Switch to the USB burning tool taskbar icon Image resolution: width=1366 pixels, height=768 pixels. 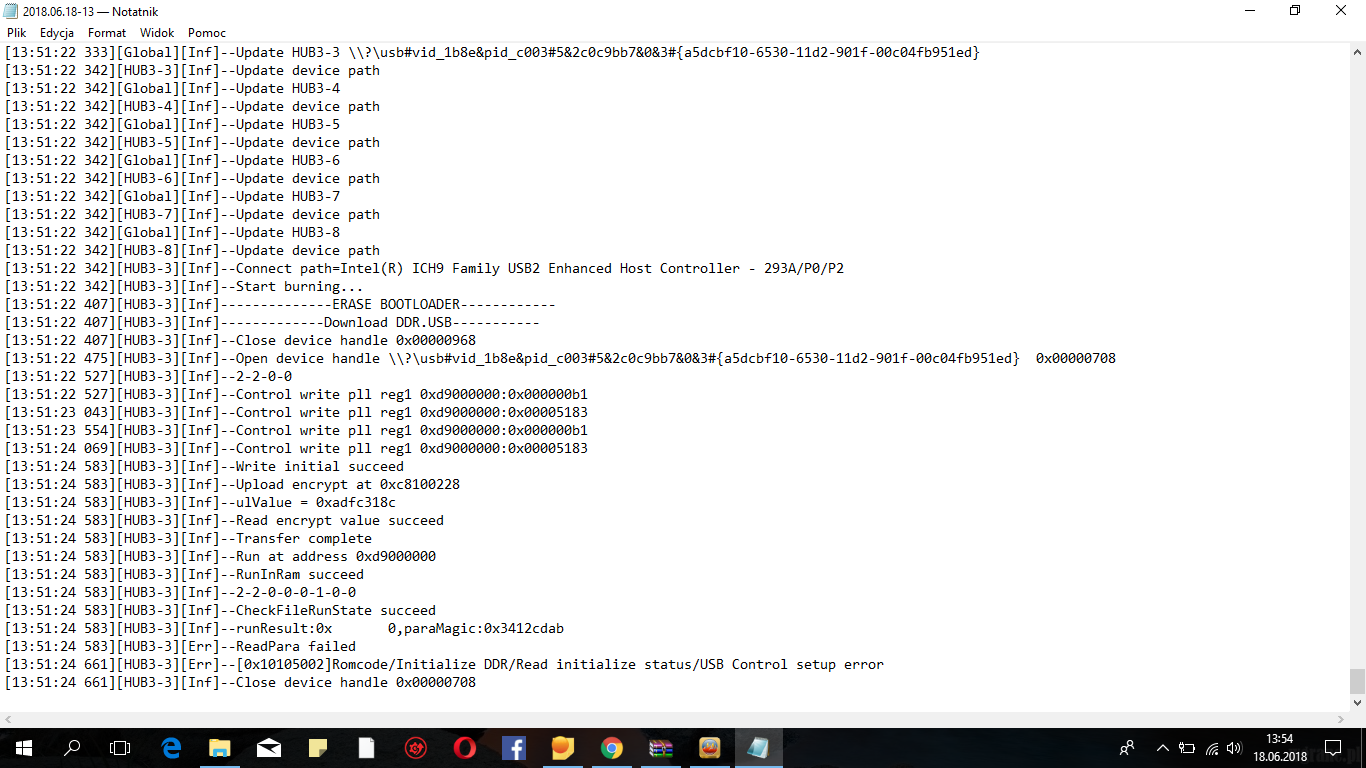(x=710, y=748)
